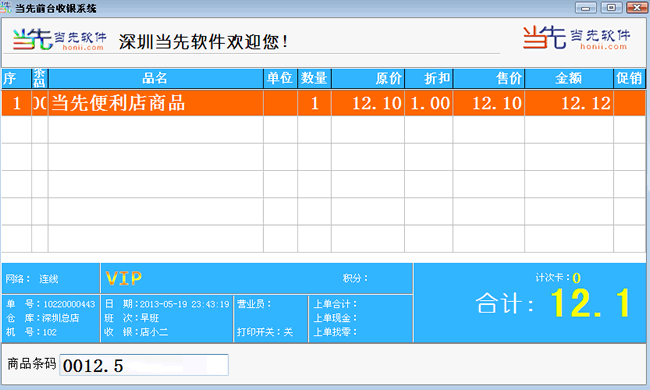Click the 日期 2013-05-19 entry
This screenshot has height=390, width=650.
point(167,304)
